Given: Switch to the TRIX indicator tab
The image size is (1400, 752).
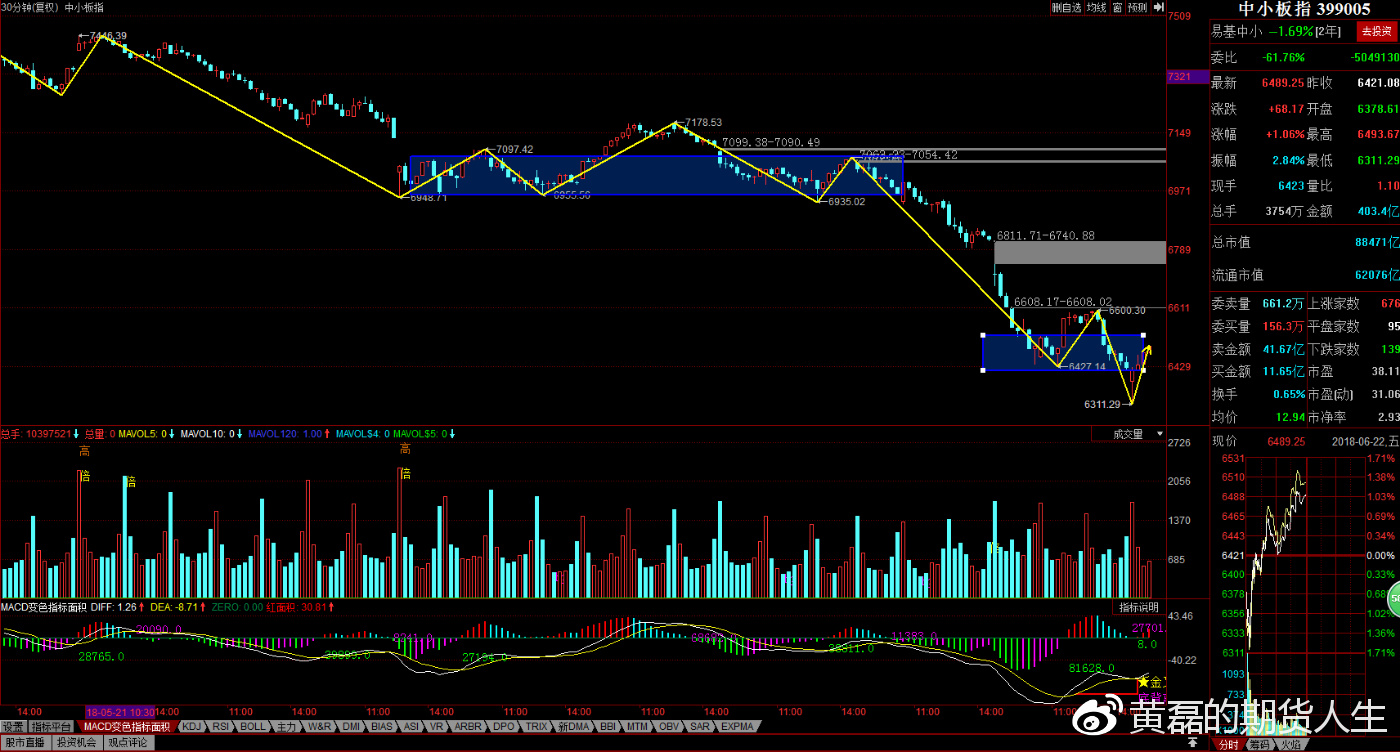Looking at the screenshot, I should [537, 726].
